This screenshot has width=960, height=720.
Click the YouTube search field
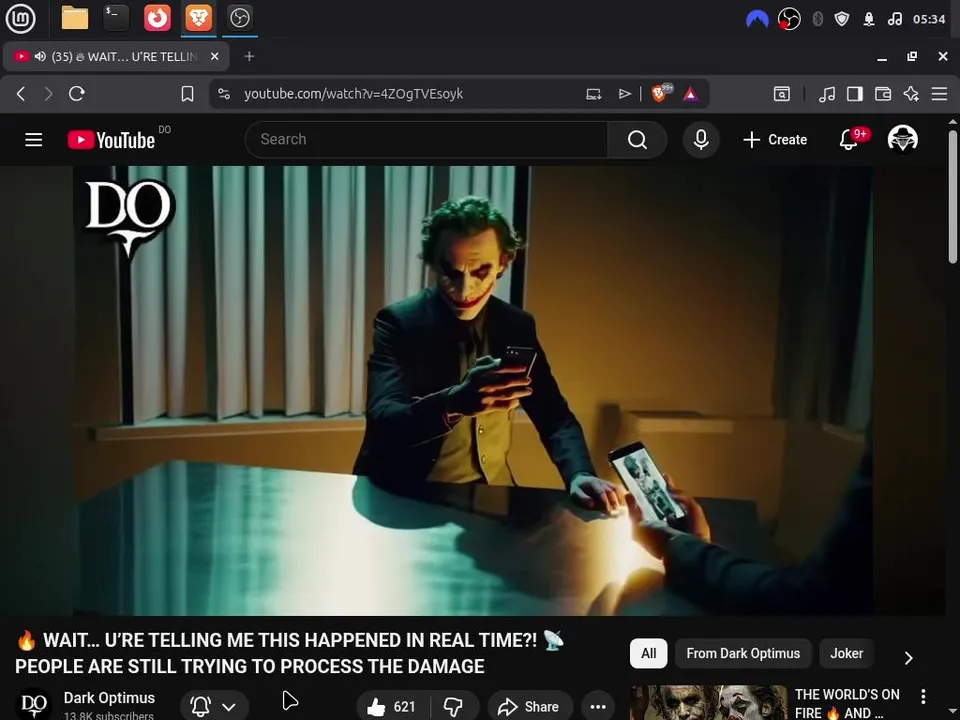tap(426, 140)
